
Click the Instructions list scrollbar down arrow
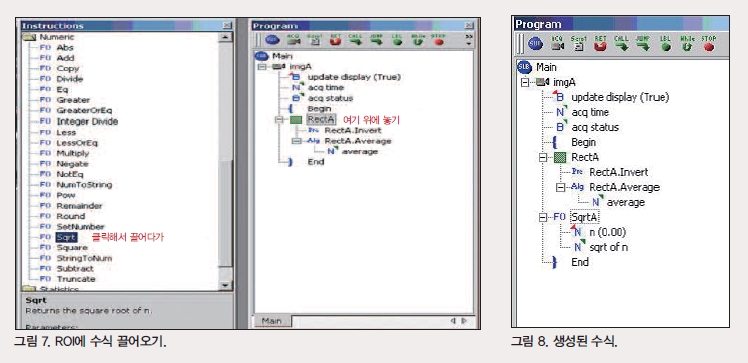point(225,285)
